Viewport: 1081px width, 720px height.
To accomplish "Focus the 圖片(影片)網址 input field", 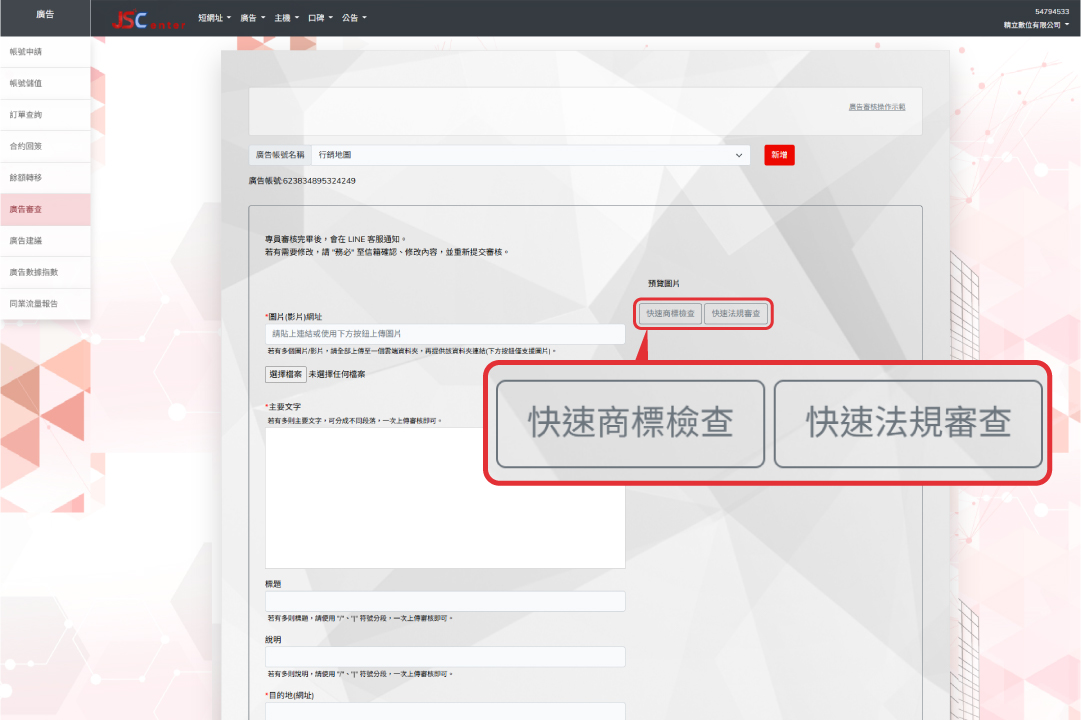I will coord(445,334).
